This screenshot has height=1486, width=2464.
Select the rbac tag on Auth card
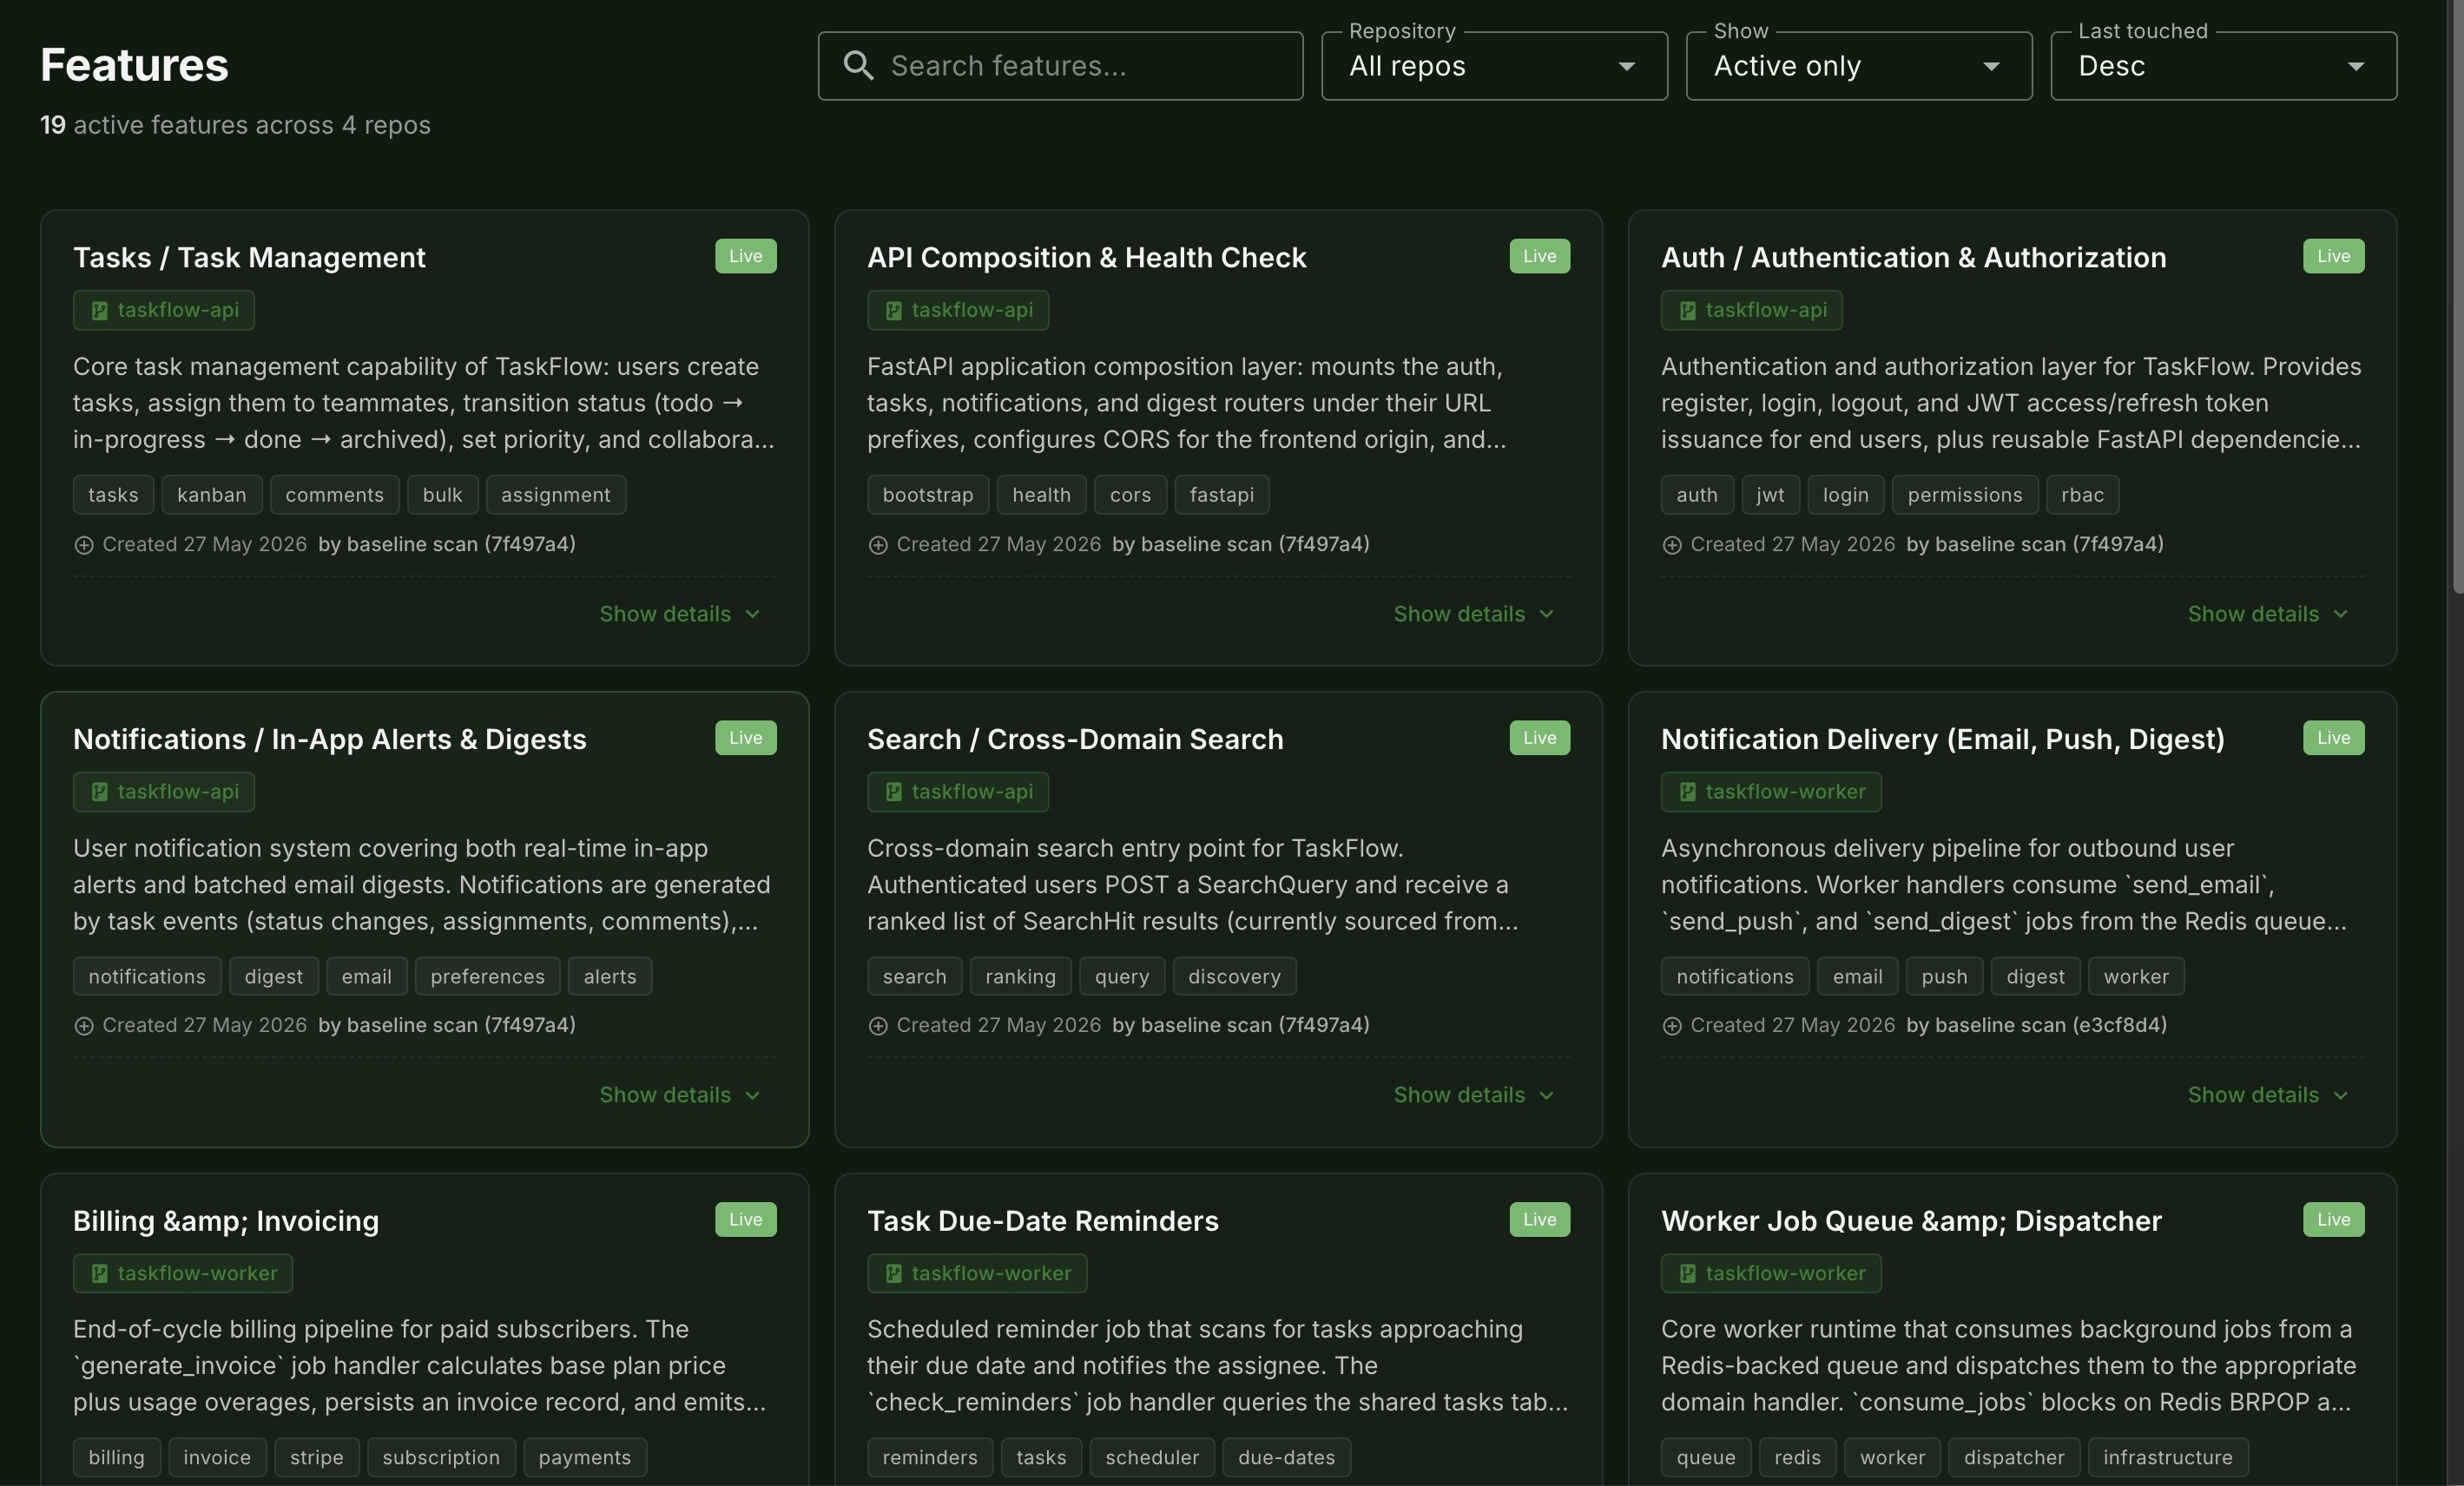[2082, 495]
